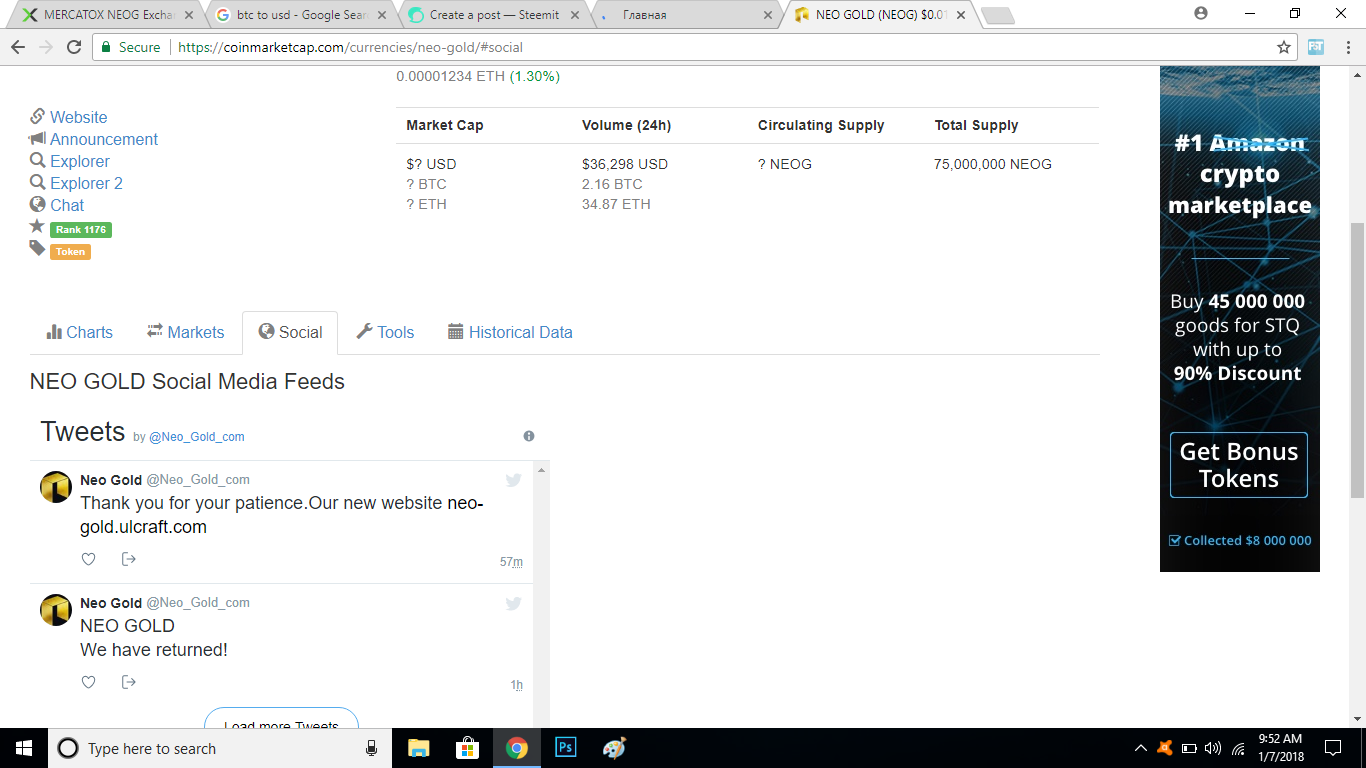Image resolution: width=1366 pixels, height=768 pixels.
Task: Click the tweet feed scroll-up arrow
Action: [542, 470]
